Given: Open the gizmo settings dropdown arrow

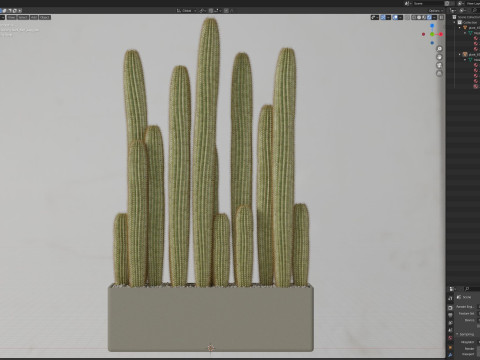Looking at the screenshot, I should (388, 17).
